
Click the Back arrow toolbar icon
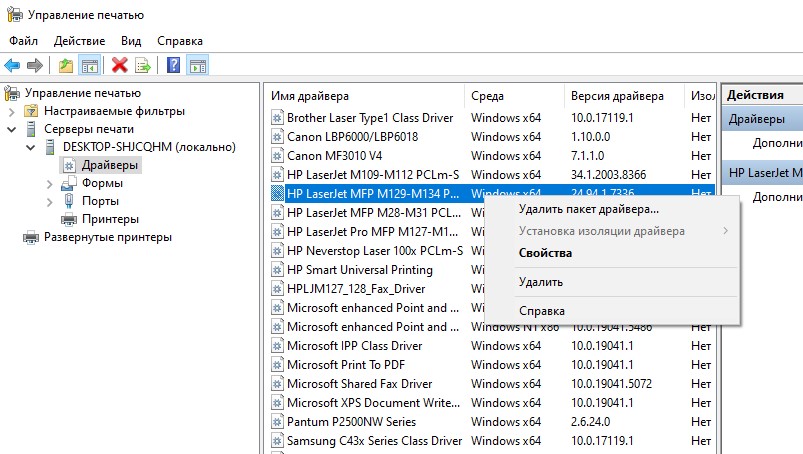click(12, 66)
